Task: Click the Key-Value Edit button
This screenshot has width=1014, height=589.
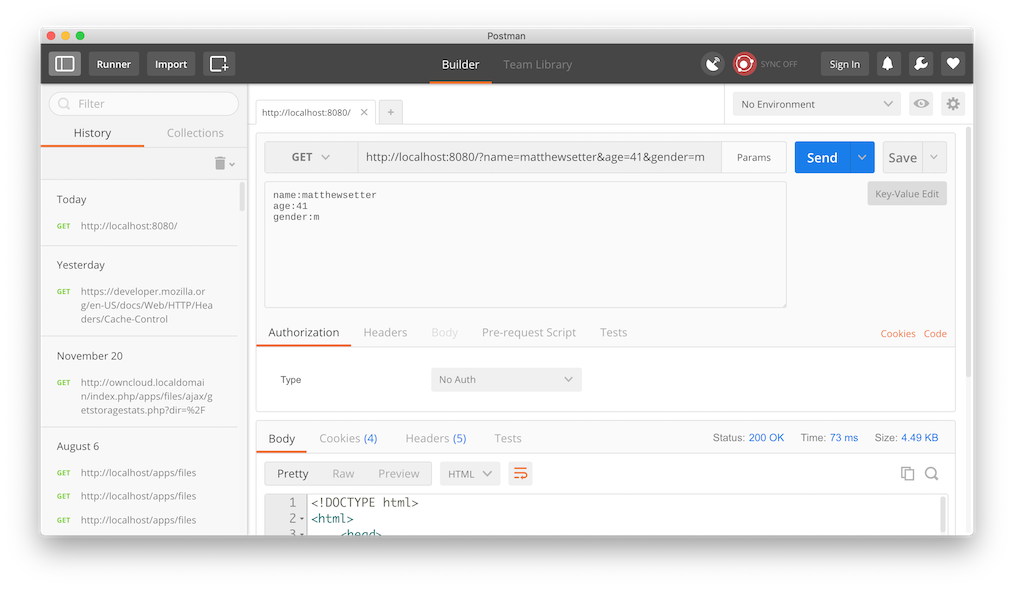Action: point(907,194)
